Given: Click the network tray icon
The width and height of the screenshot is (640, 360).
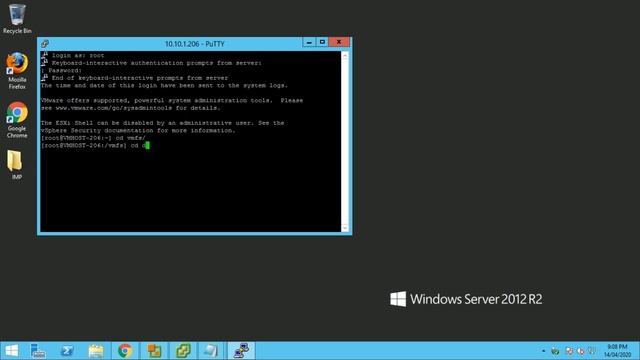Looking at the screenshot, I should click(569, 351).
